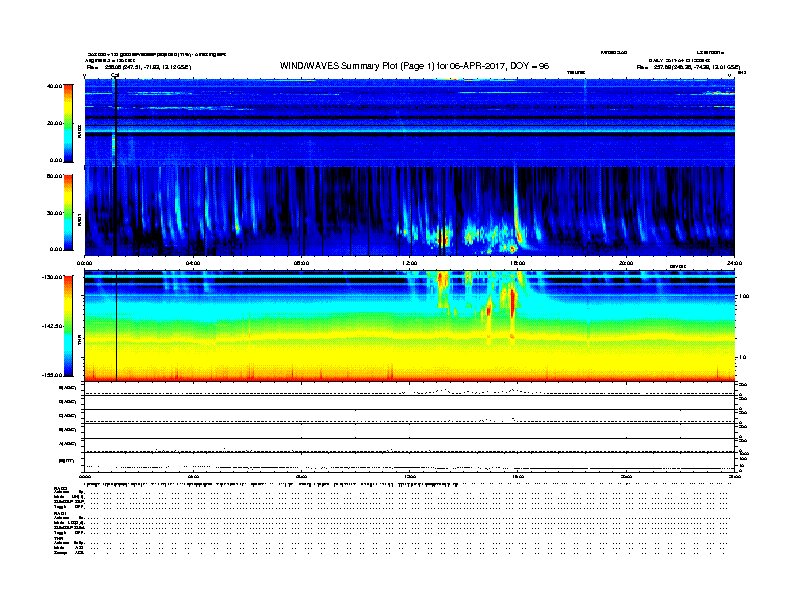Click the RAD2 status table heading at bottom
The width and height of the screenshot is (792, 612).
[60, 488]
